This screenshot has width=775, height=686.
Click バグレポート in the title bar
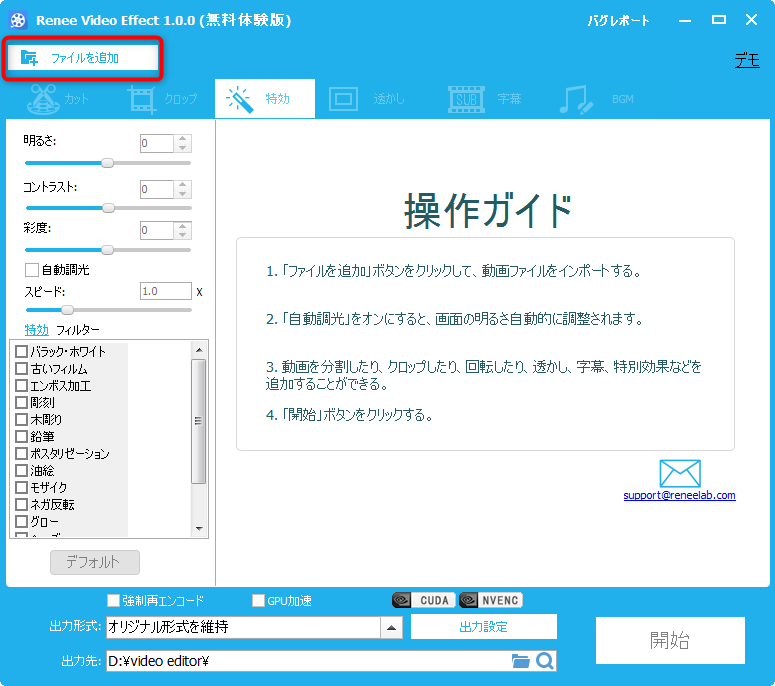click(x=618, y=21)
